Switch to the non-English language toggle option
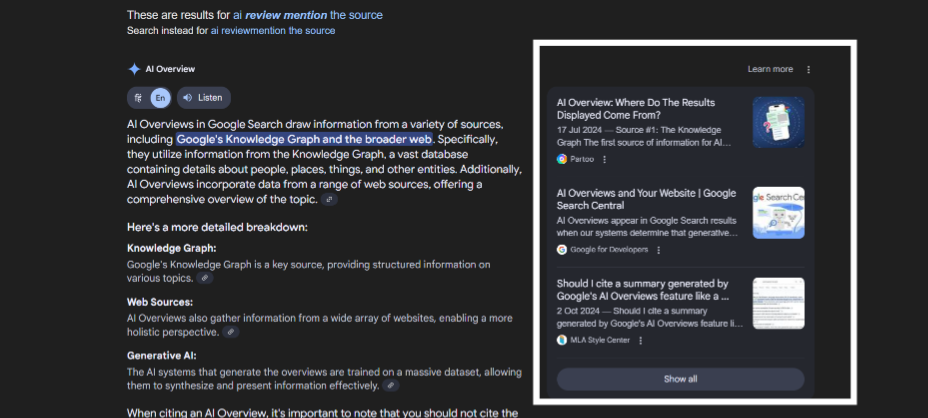The height and width of the screenshot is (418, 928). click(138, 98)
